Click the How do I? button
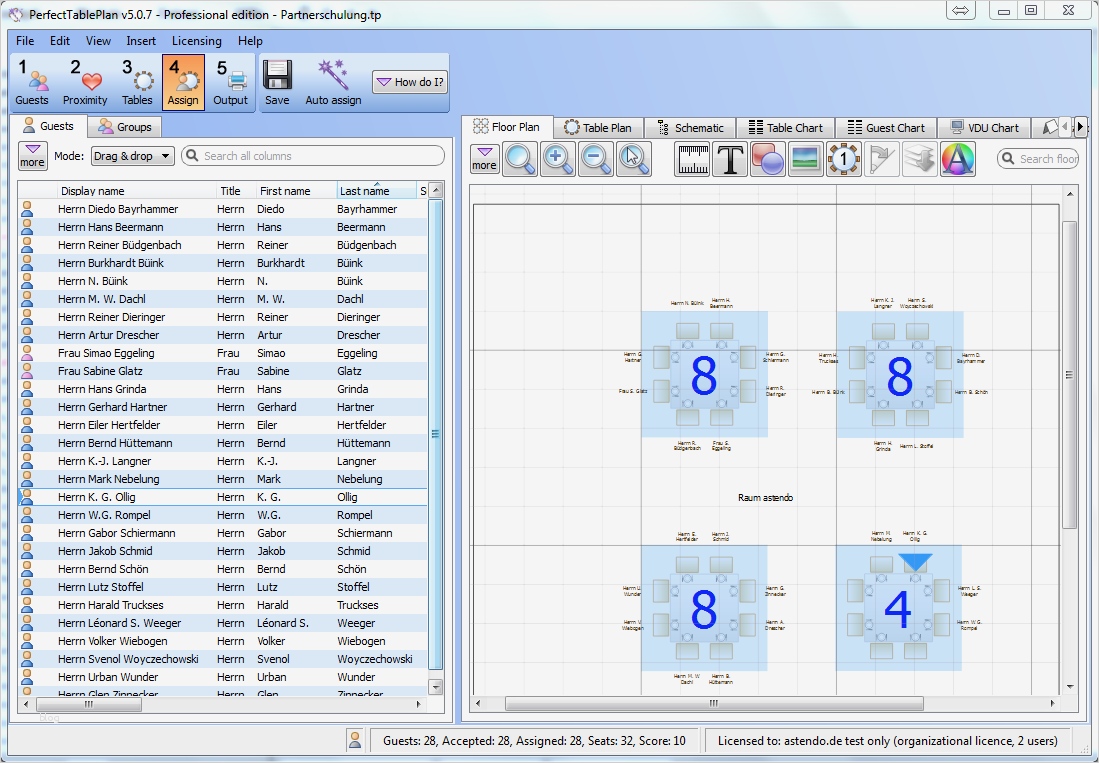 (409, 82)
